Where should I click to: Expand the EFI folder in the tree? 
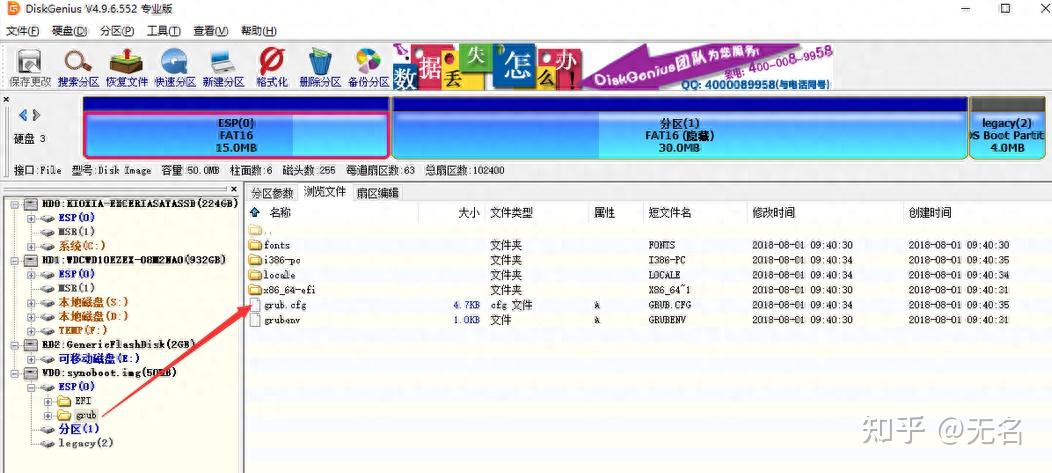(x=48, y=401)
